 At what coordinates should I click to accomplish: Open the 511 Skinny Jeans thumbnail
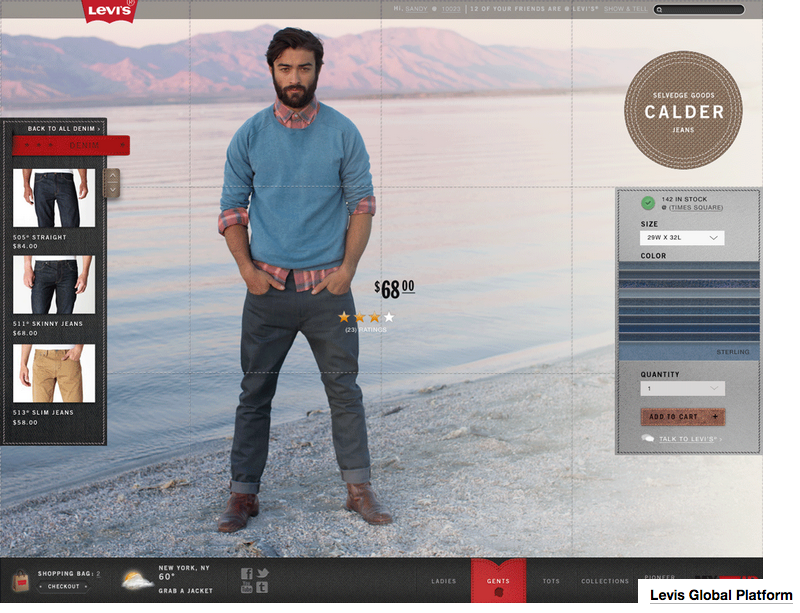point(54,285)
